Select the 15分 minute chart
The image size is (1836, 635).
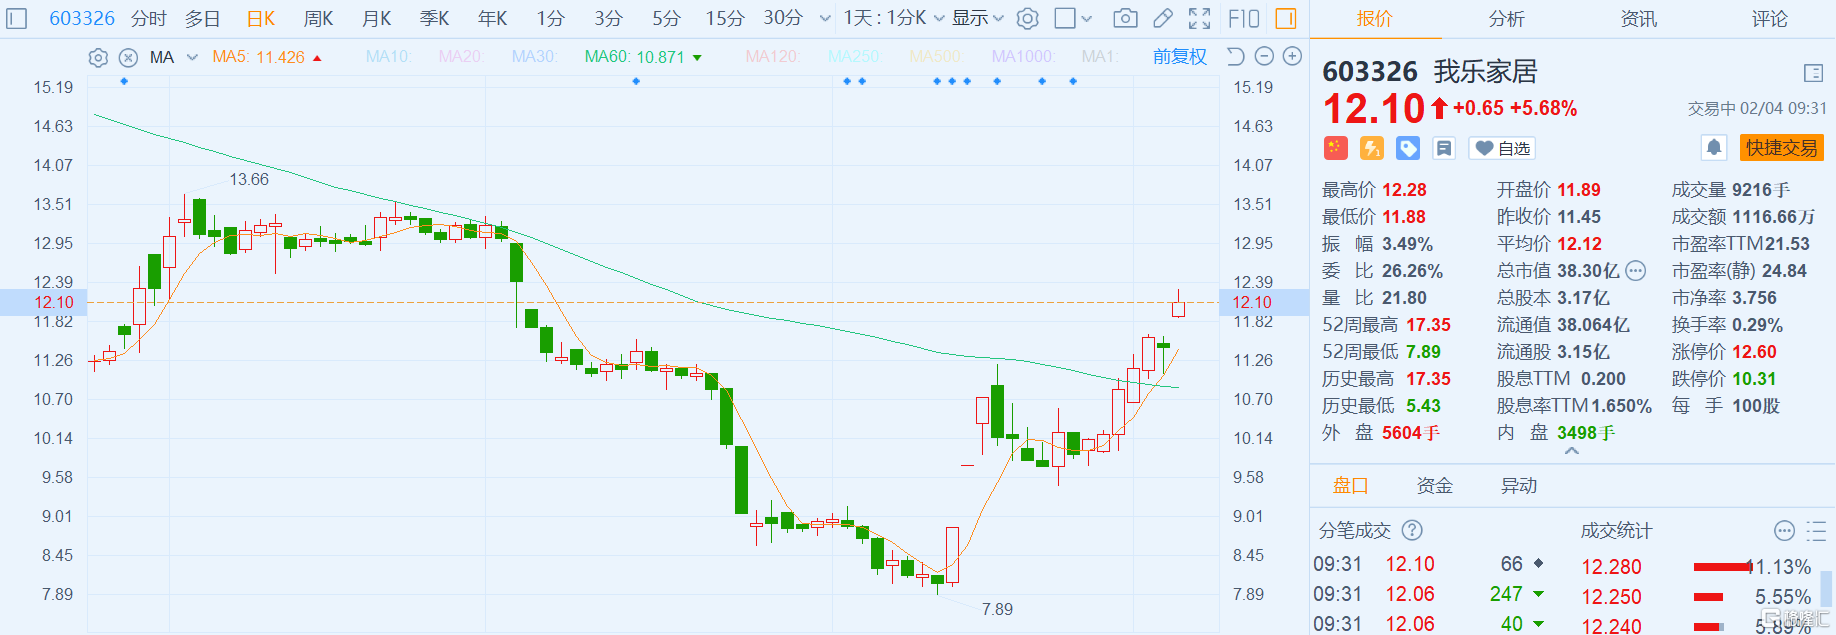tap(725, 18)
